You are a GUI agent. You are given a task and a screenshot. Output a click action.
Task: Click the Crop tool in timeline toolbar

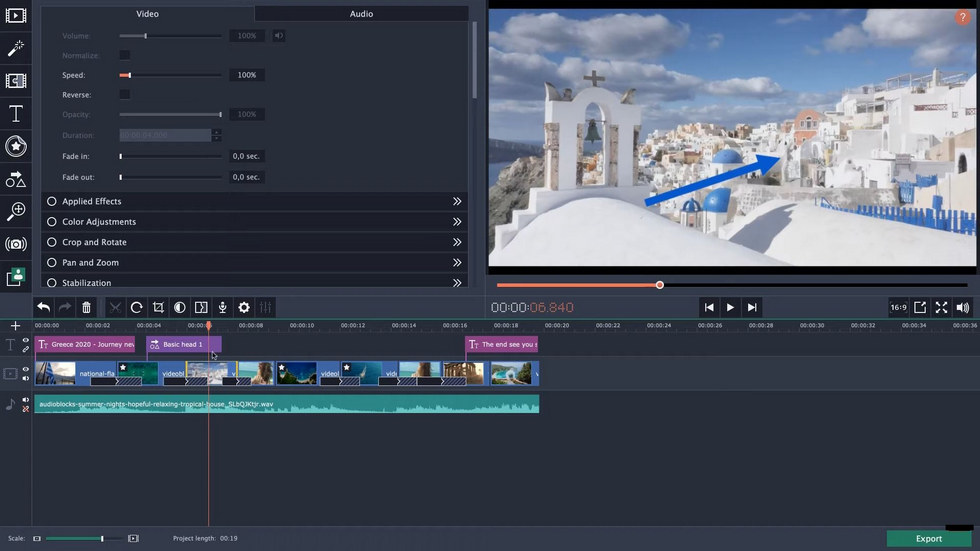pyautogui.click(x=158, y=308)
